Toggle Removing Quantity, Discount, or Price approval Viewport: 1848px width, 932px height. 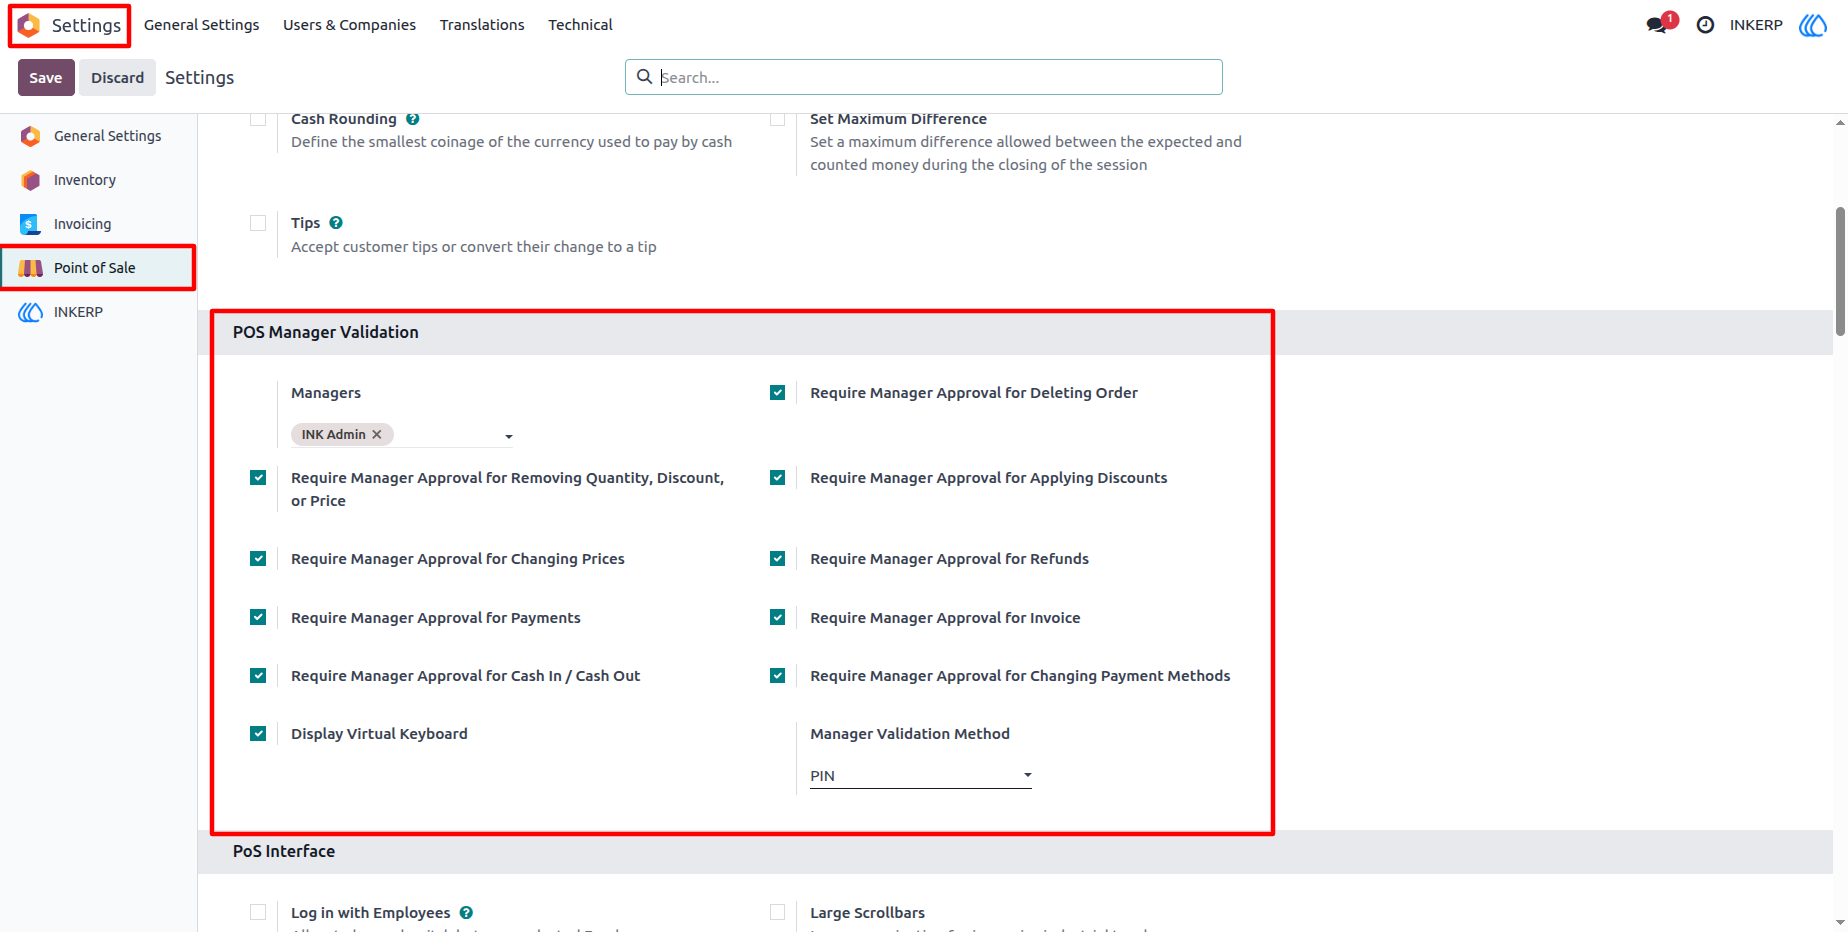[258, 478]
